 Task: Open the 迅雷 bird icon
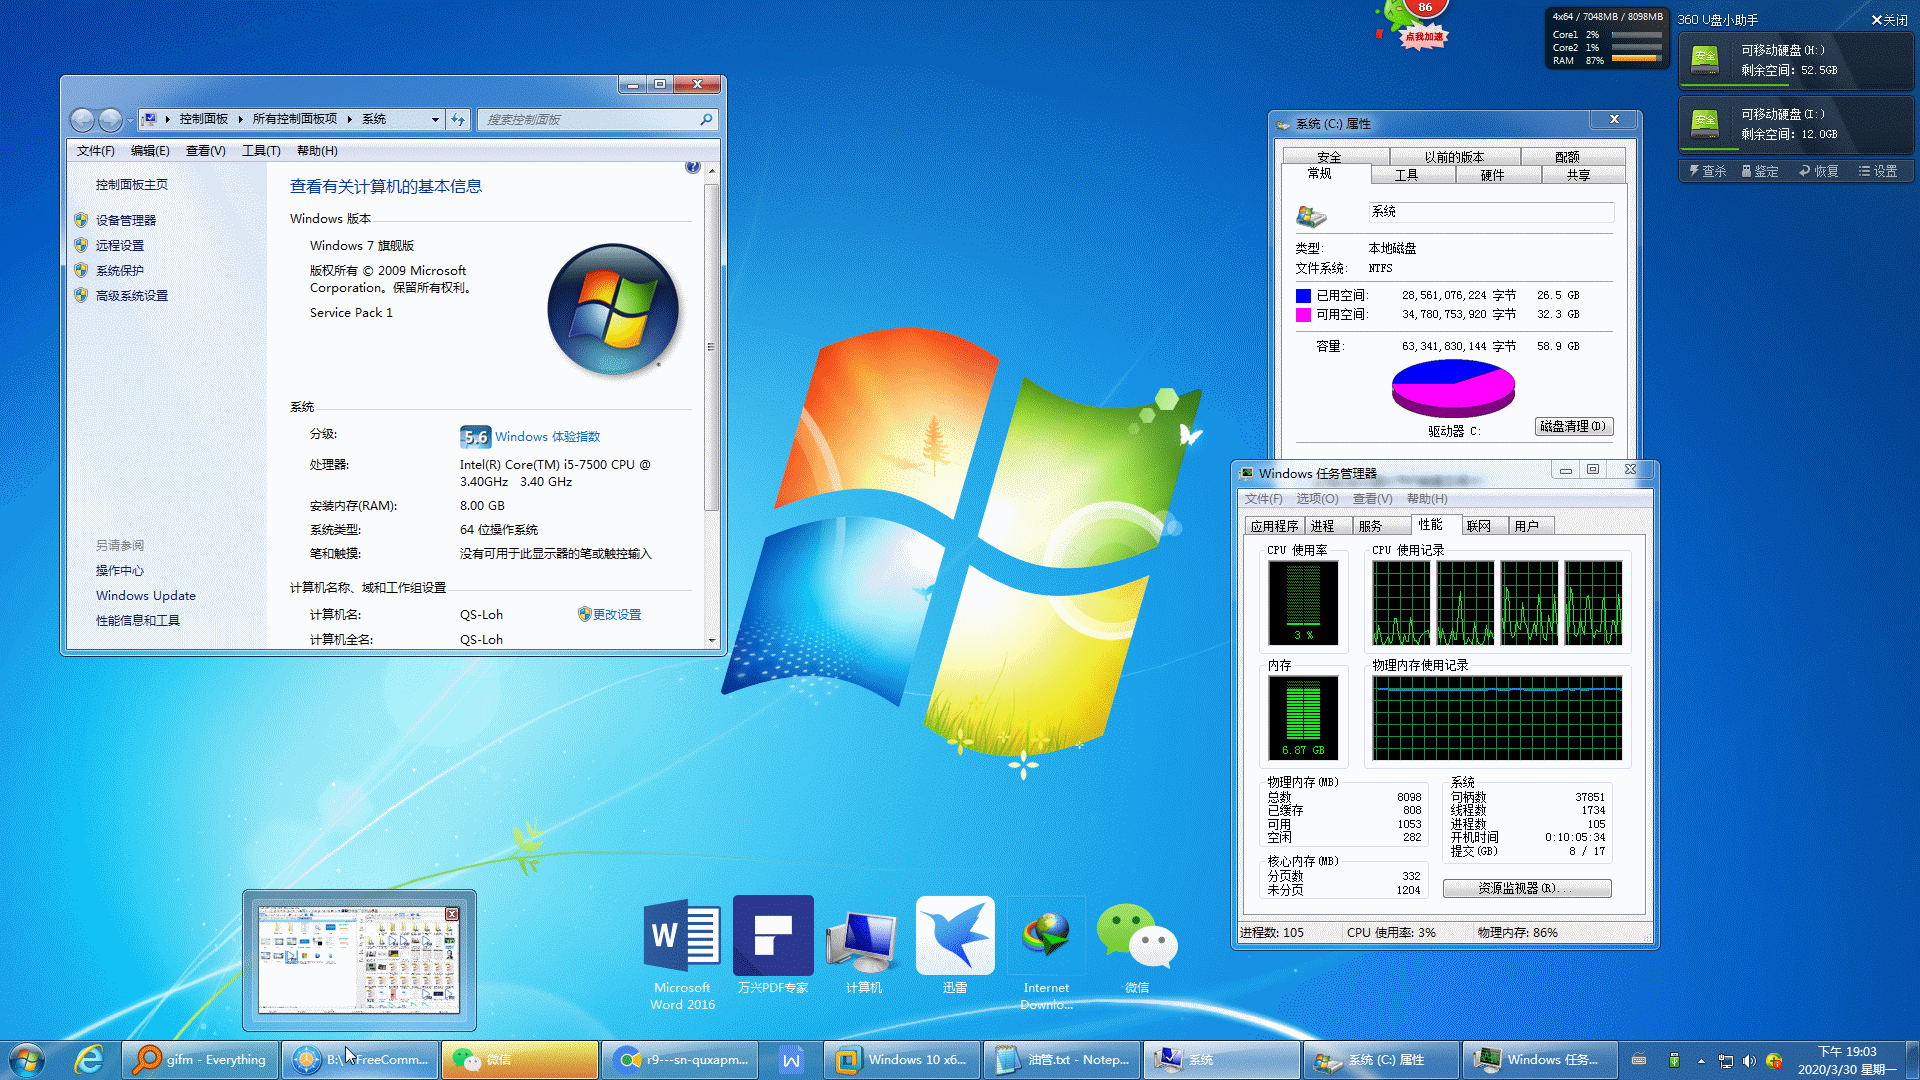(x=955, y=936)
